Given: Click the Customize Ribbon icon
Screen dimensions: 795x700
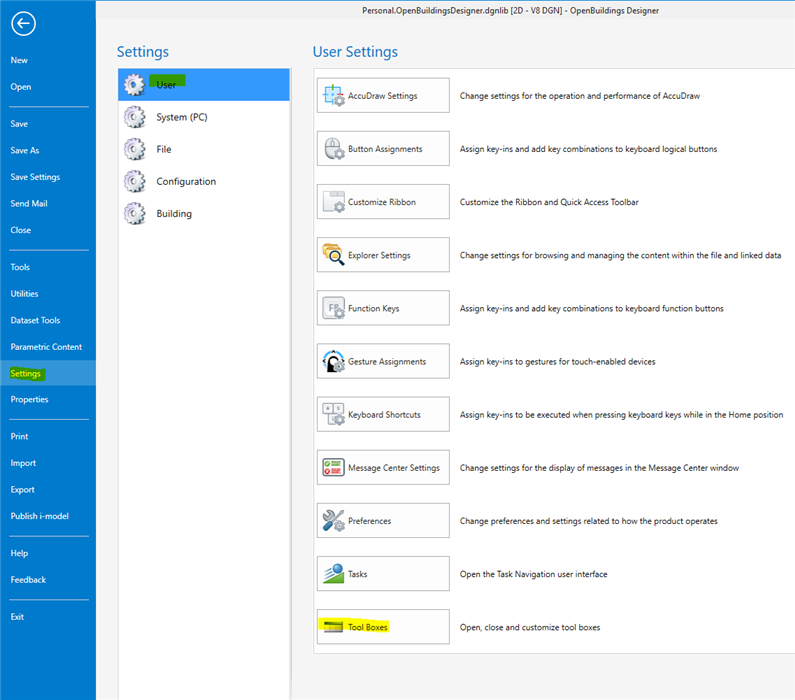Looking at the screenshot, I should pyautogui.click(x=334, y=202).
